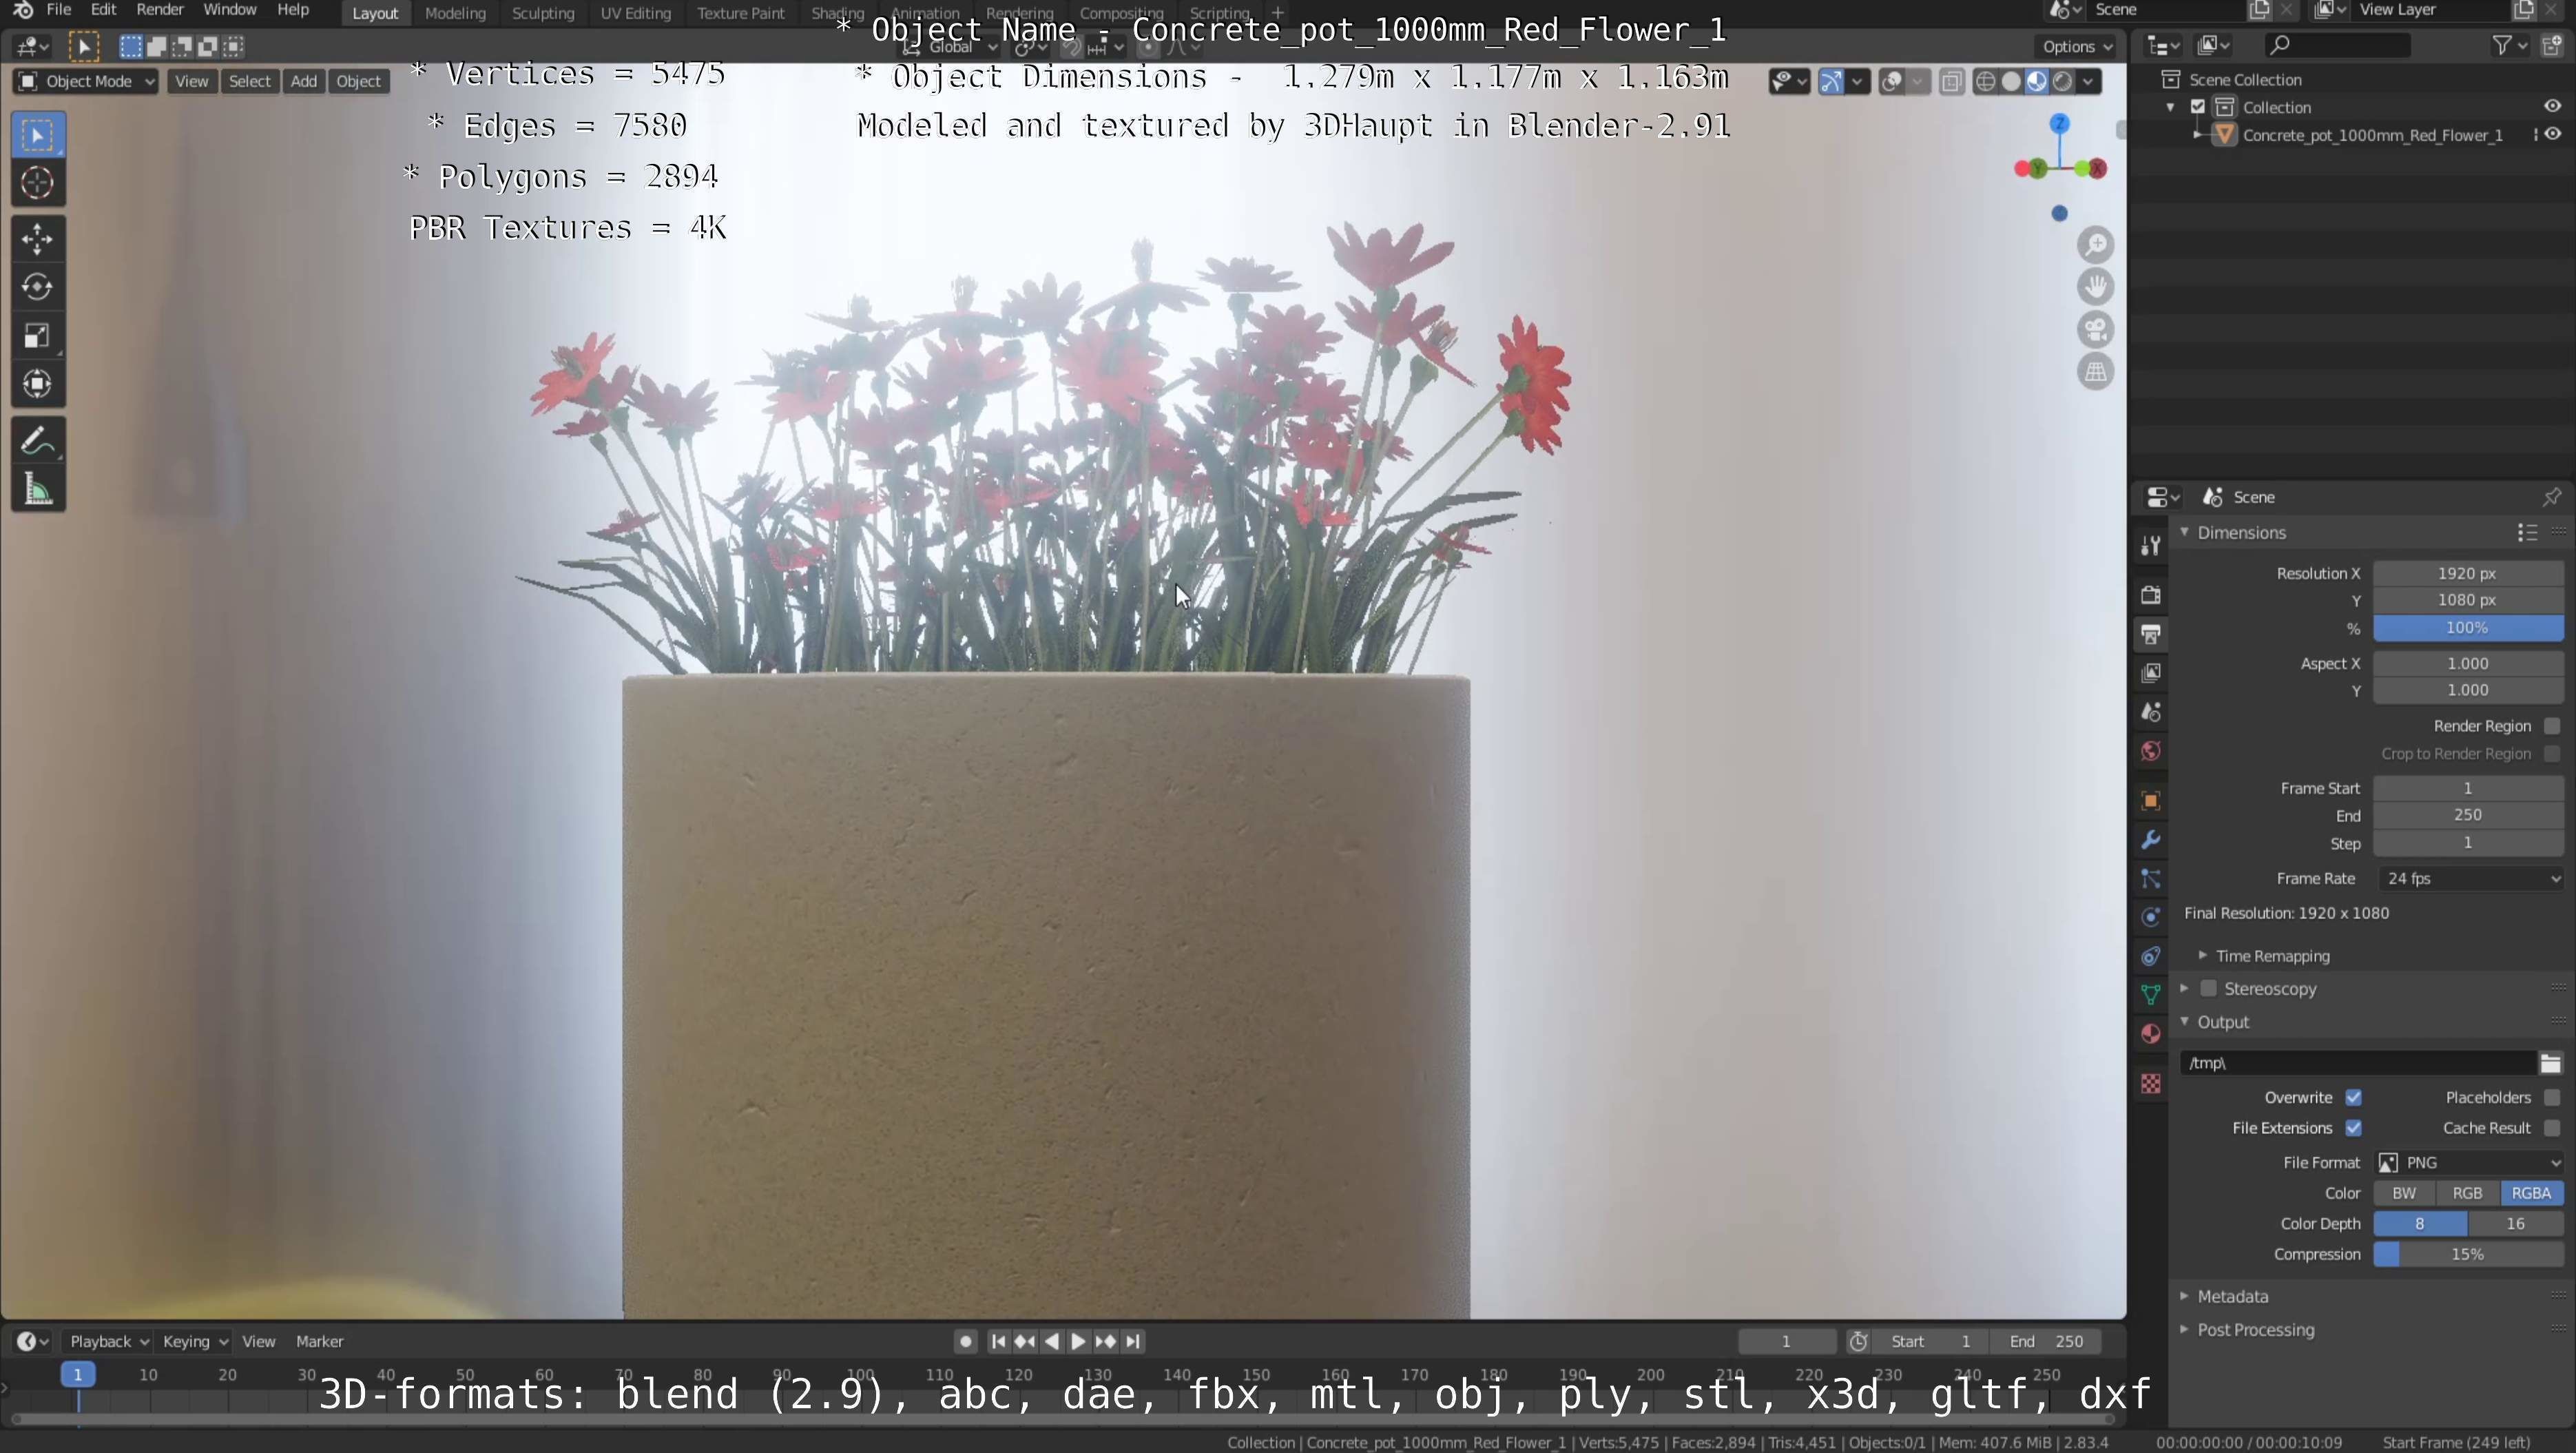Switch perspective/orthographic grid icon
The image size is (2576, 1453).
(x=2095, y=372)
